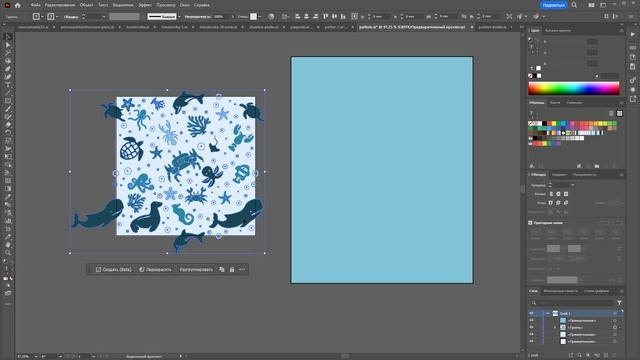The image size is (640, 360).
Task: Open the graphic style swatch dropdown
Action: 260,17
